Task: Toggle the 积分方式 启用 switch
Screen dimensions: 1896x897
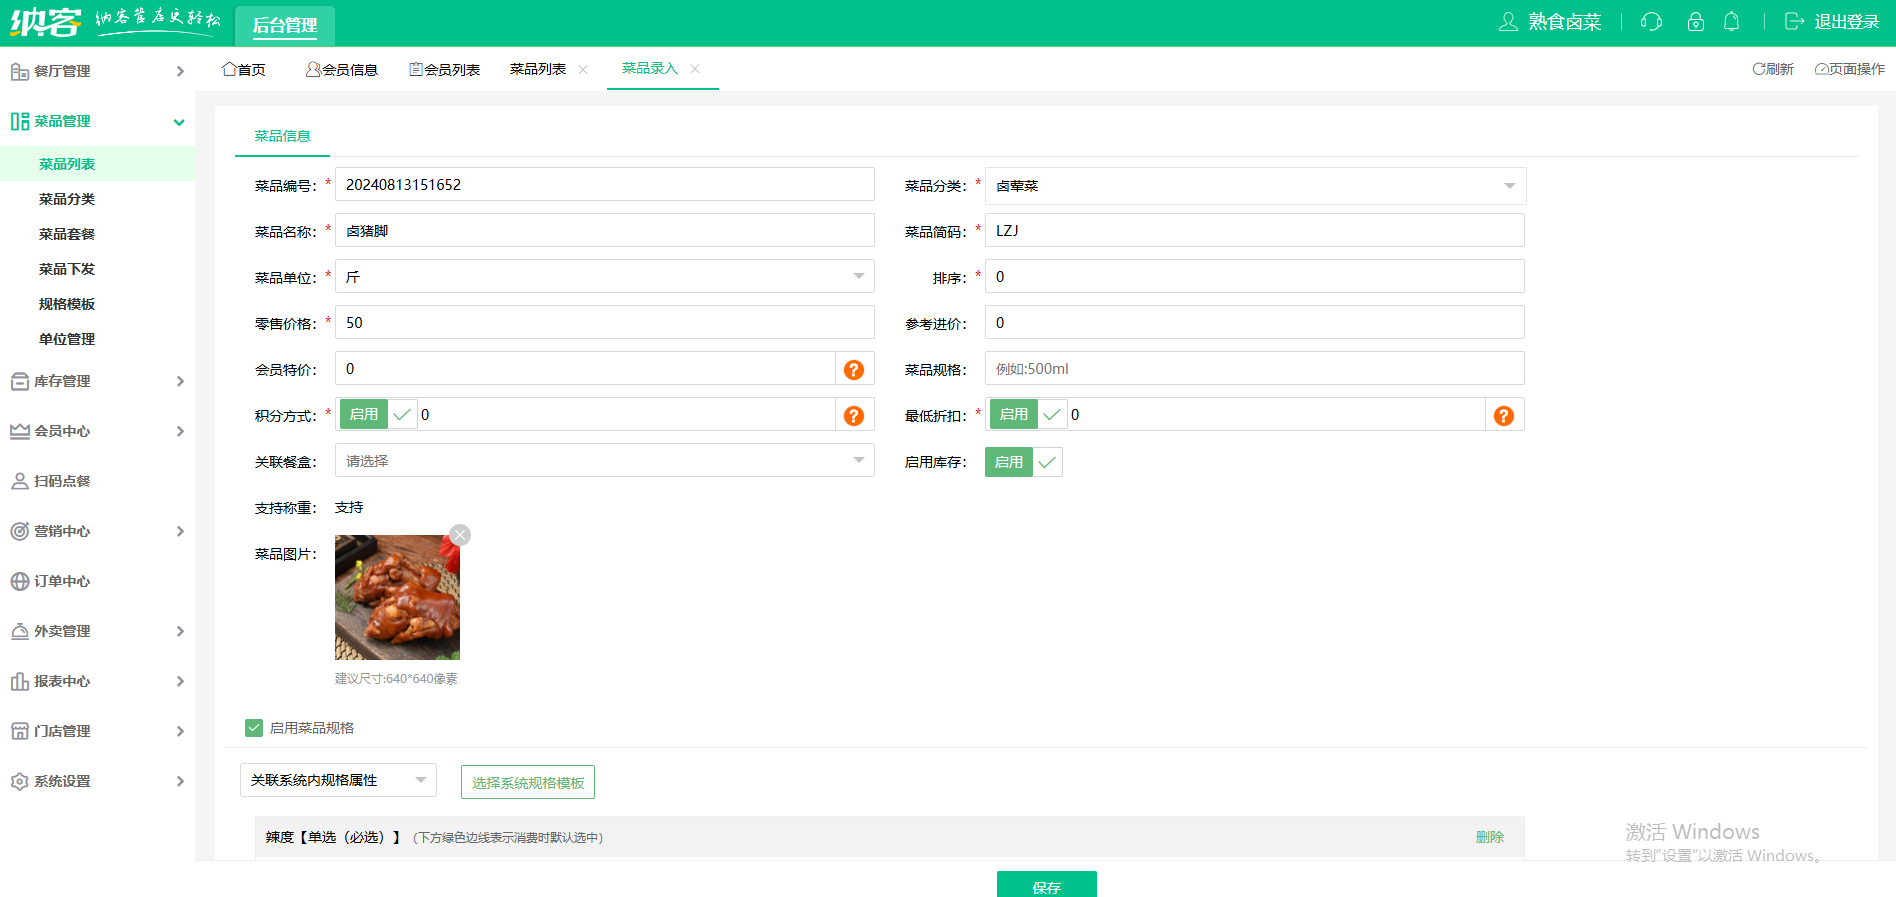Action: click(378, 415)
